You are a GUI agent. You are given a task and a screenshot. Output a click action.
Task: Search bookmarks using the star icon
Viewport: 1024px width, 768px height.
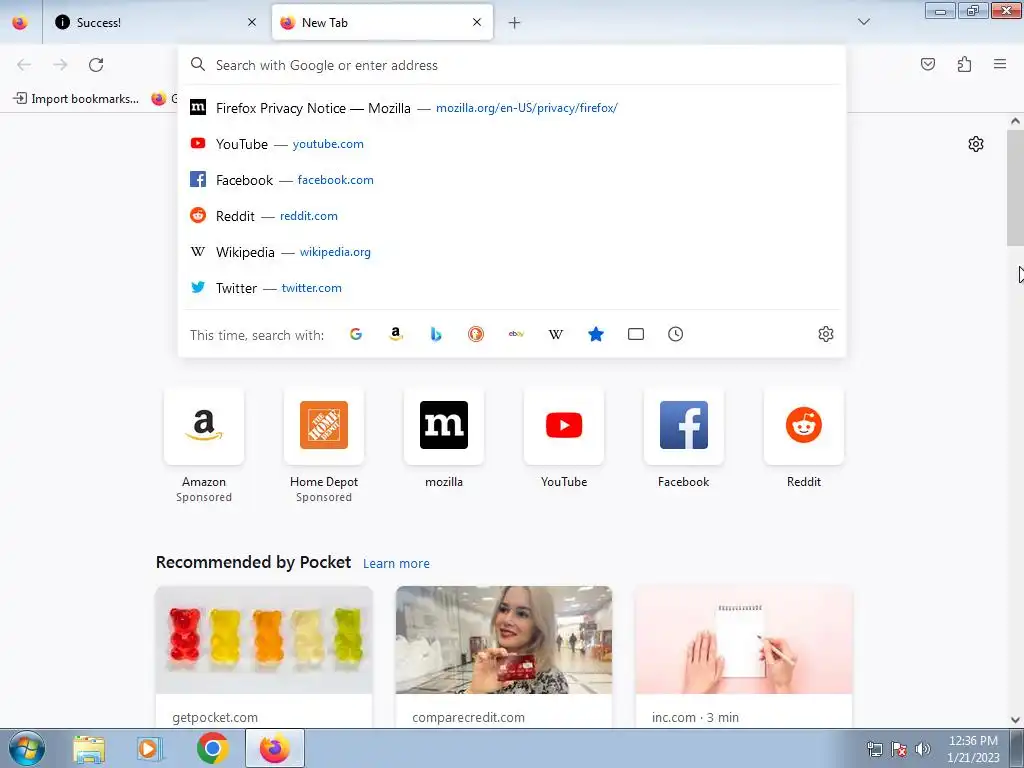(596, 334)
